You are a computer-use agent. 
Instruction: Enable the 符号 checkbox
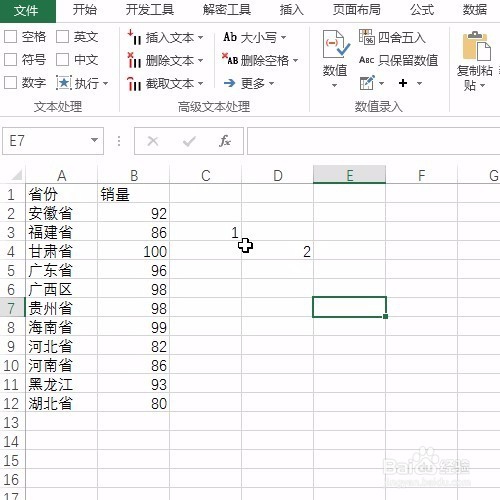click(x=11, y=60)
